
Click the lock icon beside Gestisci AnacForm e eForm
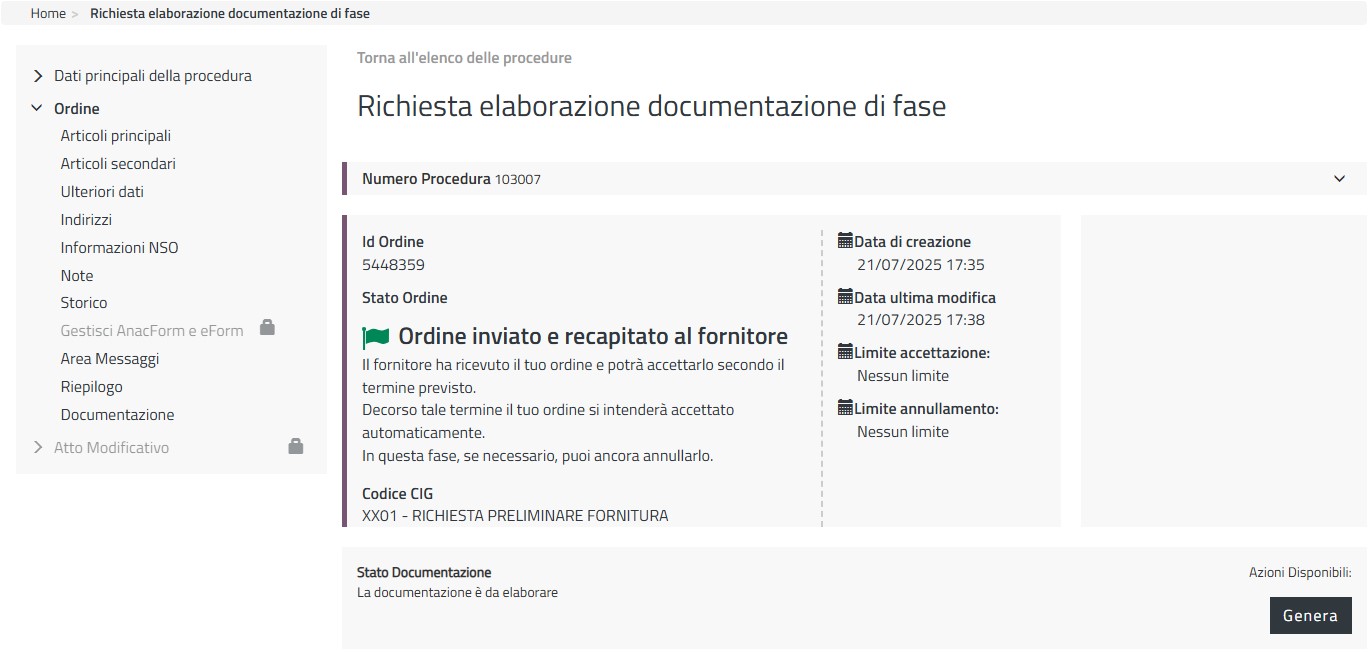267,327
